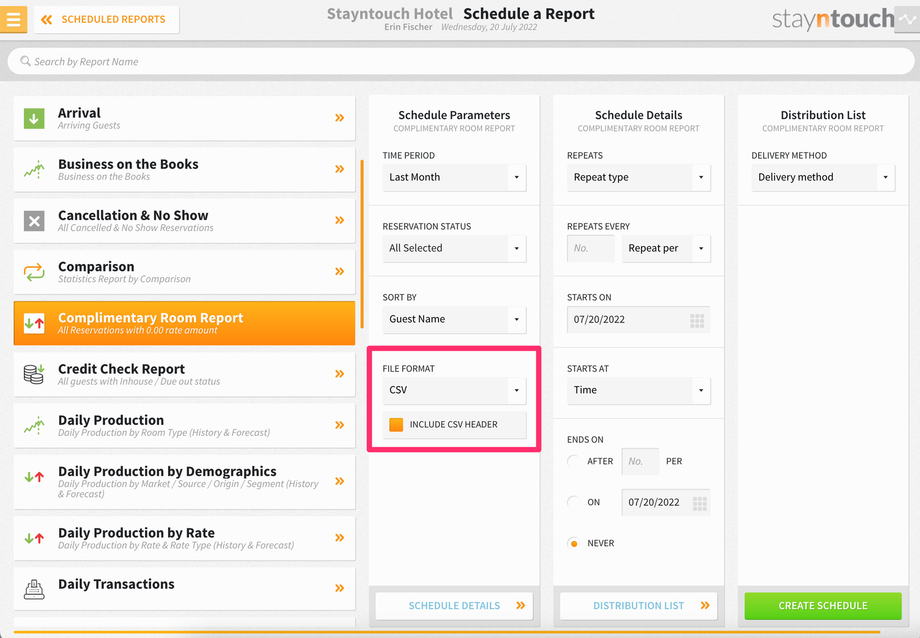Select the Never radio button
Image resolution: width=920 pixels, height=638 pixels.
(574, 544)
